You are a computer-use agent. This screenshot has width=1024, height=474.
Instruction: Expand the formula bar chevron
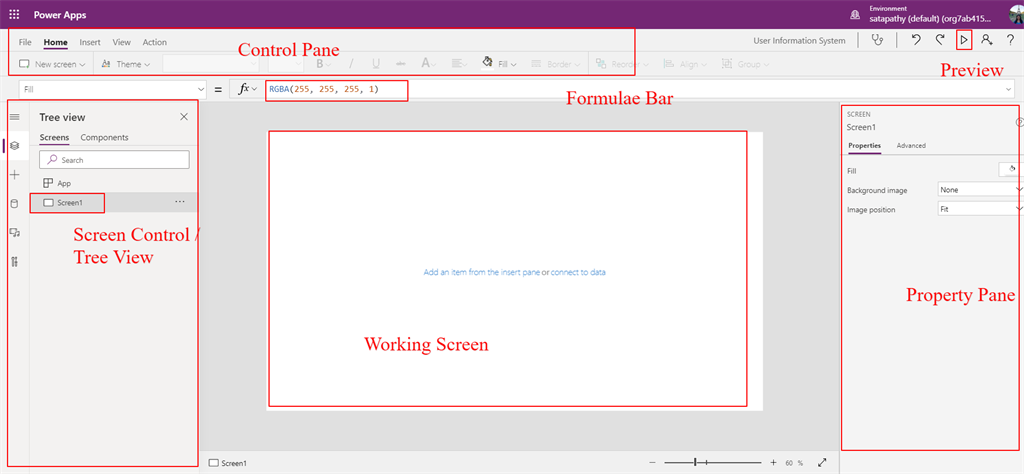point(1010,89)
